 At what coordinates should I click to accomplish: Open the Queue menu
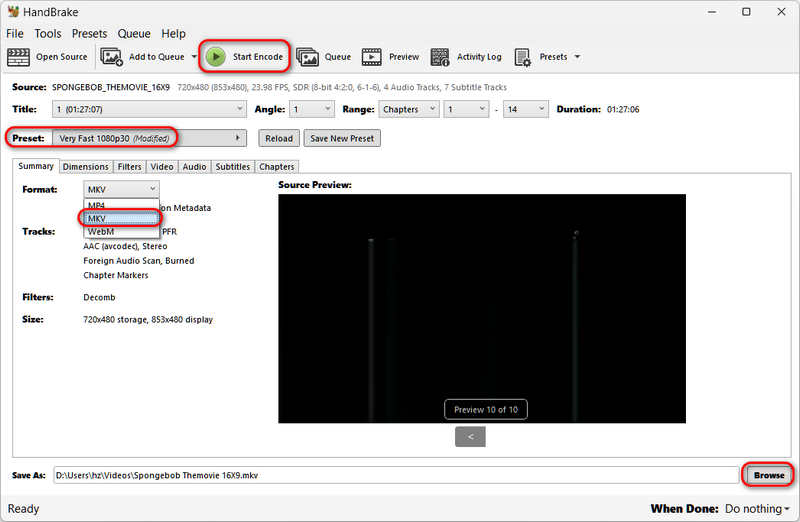point(134,34)
